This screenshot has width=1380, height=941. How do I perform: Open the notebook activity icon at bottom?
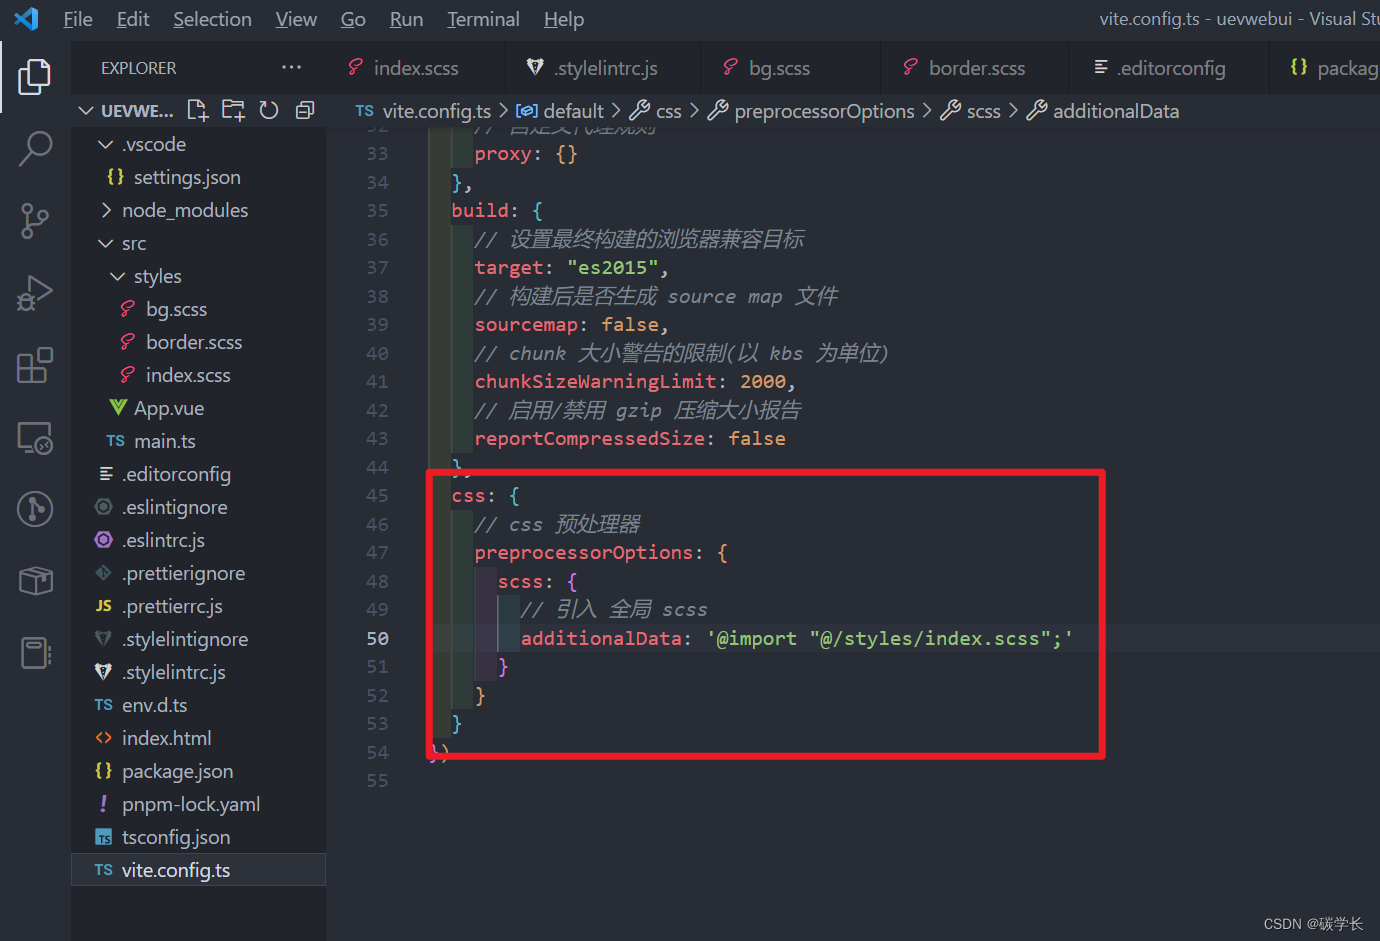pyautogui.click(x=35, y=653)
